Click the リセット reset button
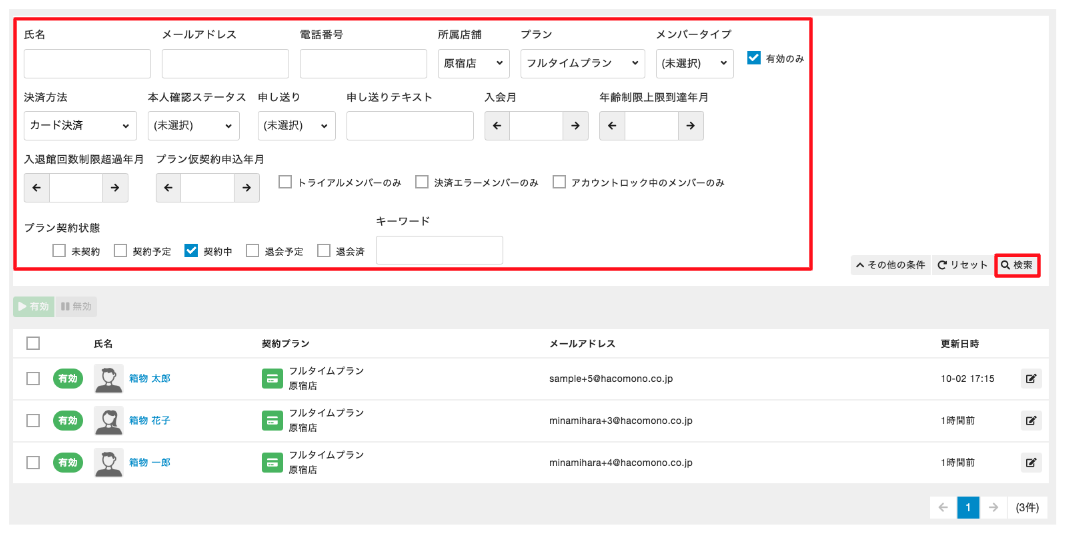The image size is (1065, 533). [x=962, y=265]
